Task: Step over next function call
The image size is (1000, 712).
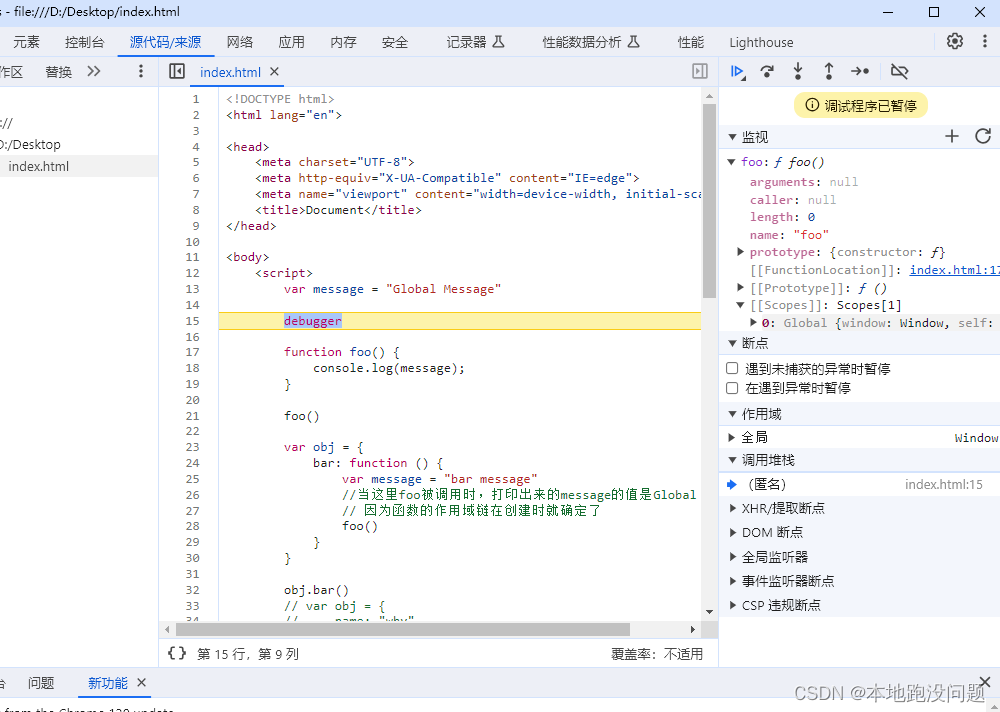Action: (767, 71)
